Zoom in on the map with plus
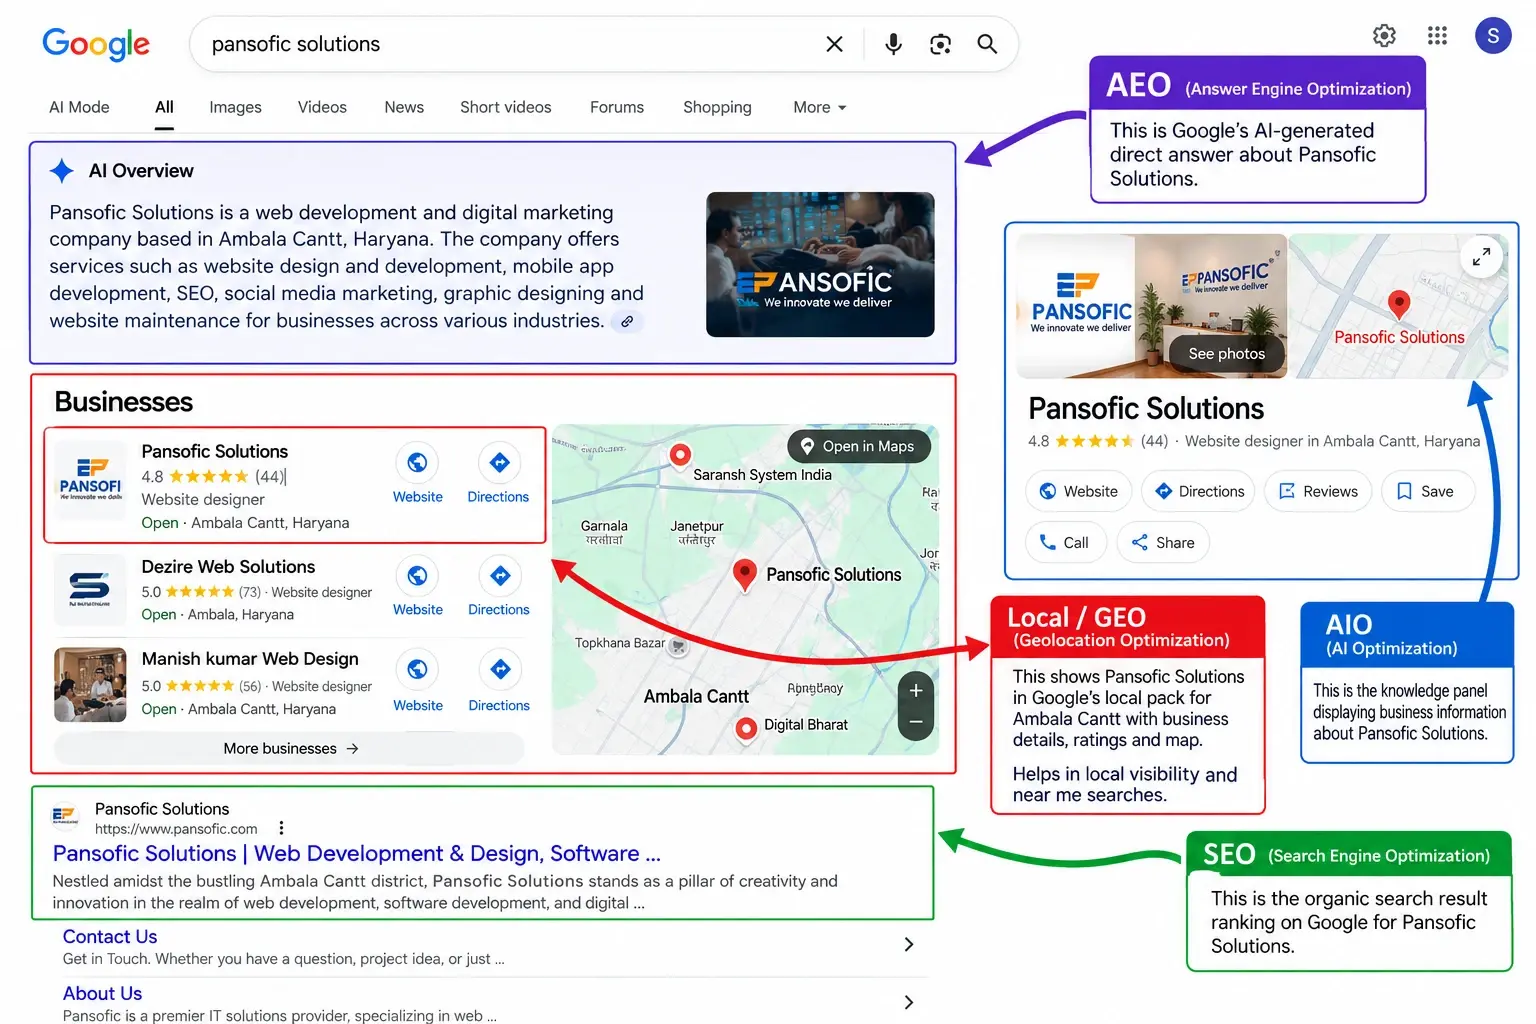 915,691
